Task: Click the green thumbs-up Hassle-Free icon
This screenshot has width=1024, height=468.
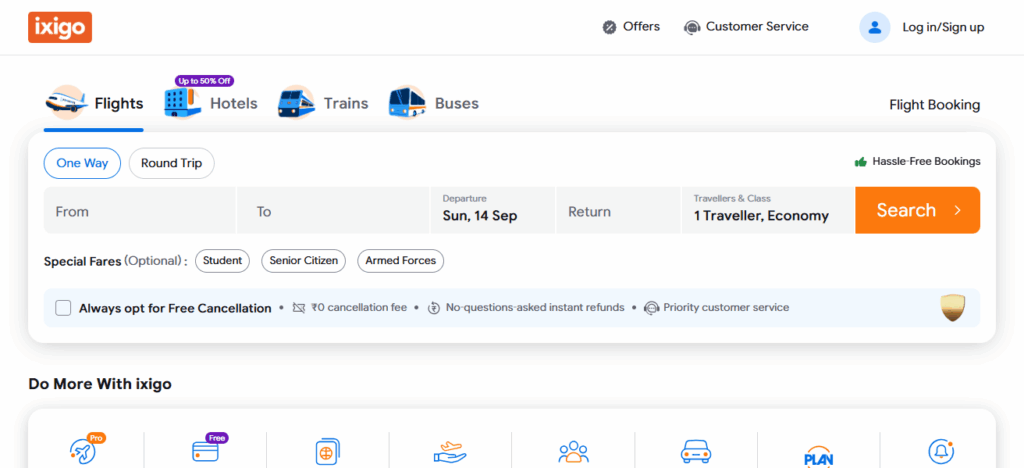Action: coord(861,161)
